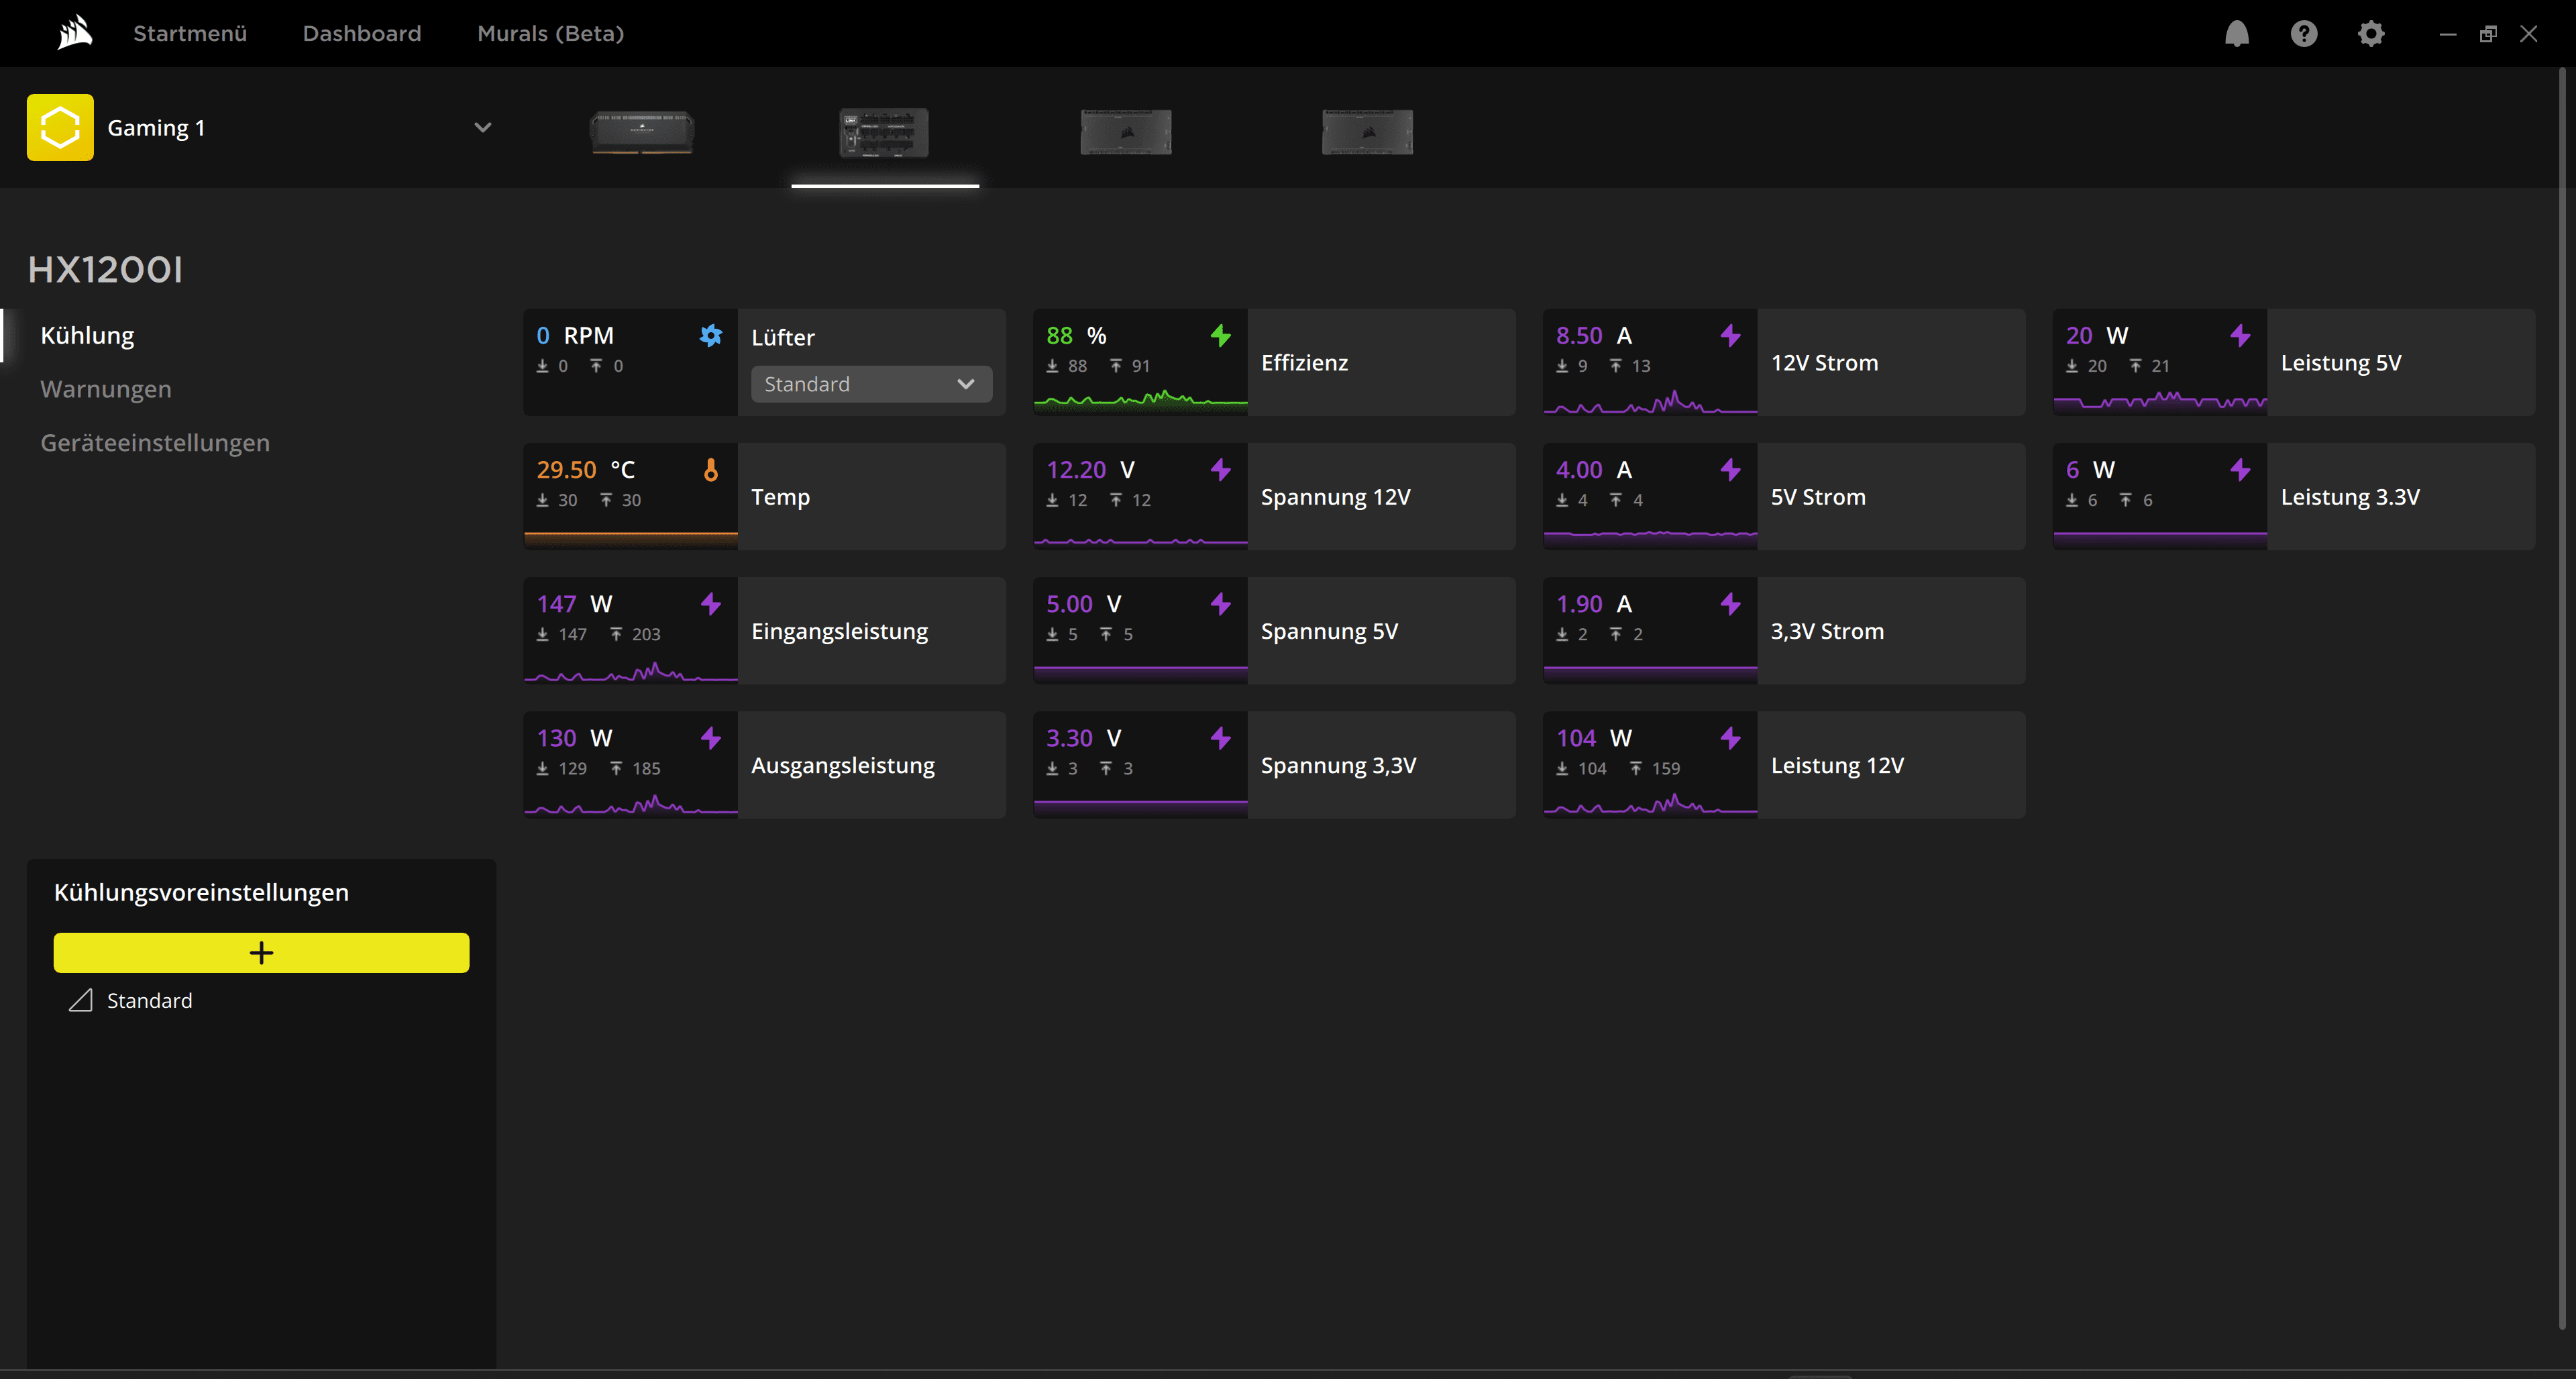Click the thermometer icon on Temp tile
Image resolution: width=2576 pixels, height=1379 pixels.
[710, 469]
